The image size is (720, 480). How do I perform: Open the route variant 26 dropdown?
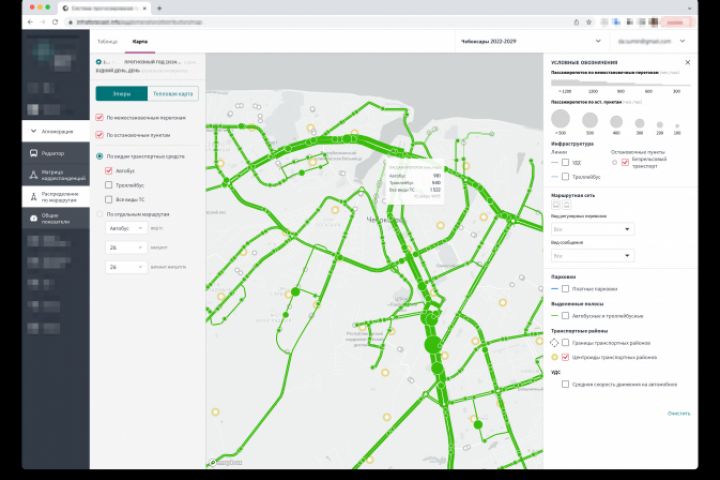pyautogui.click(x=126, y=267)
